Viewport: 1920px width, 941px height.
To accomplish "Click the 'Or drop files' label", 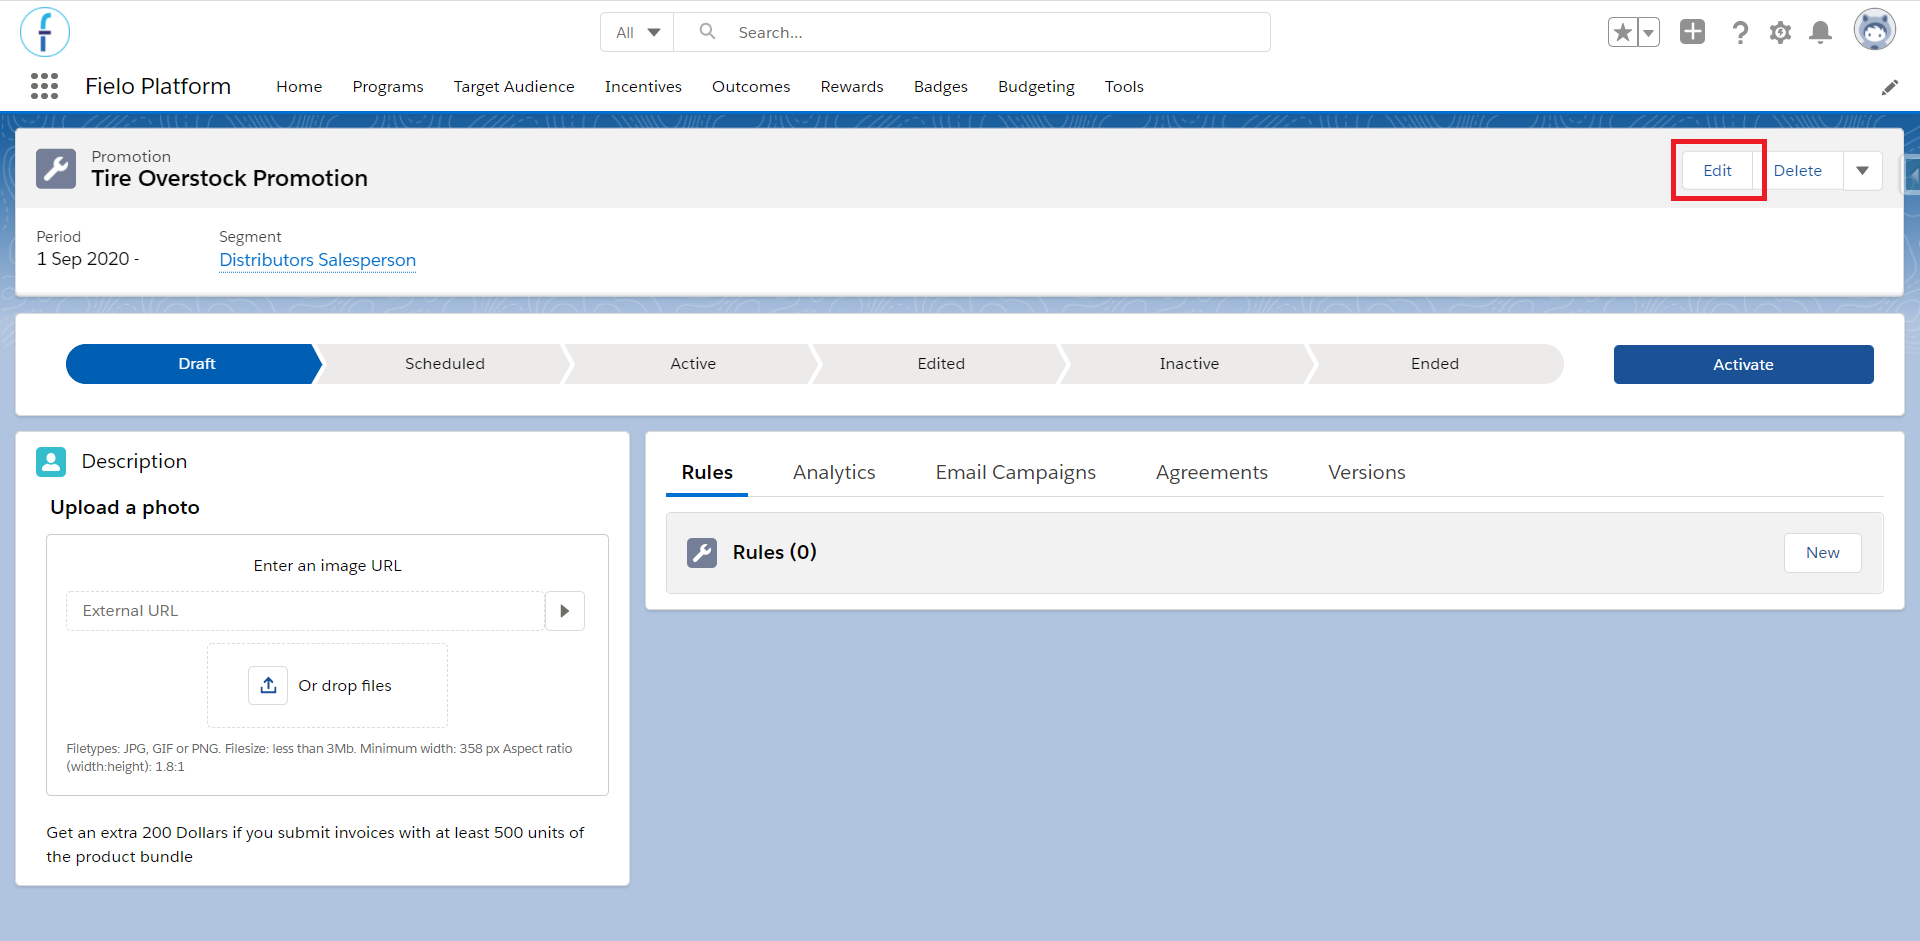I will (x=345, y=686).
